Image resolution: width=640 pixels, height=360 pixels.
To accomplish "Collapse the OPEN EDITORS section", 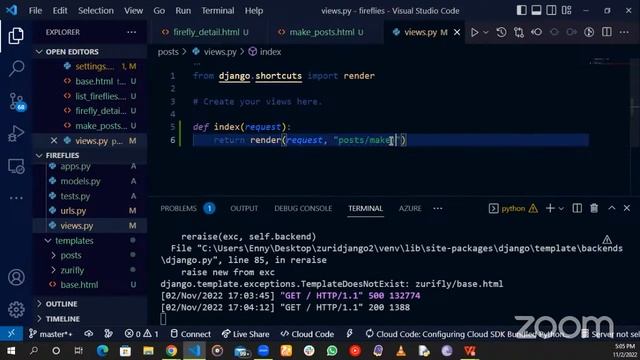I will pos(72,52).
